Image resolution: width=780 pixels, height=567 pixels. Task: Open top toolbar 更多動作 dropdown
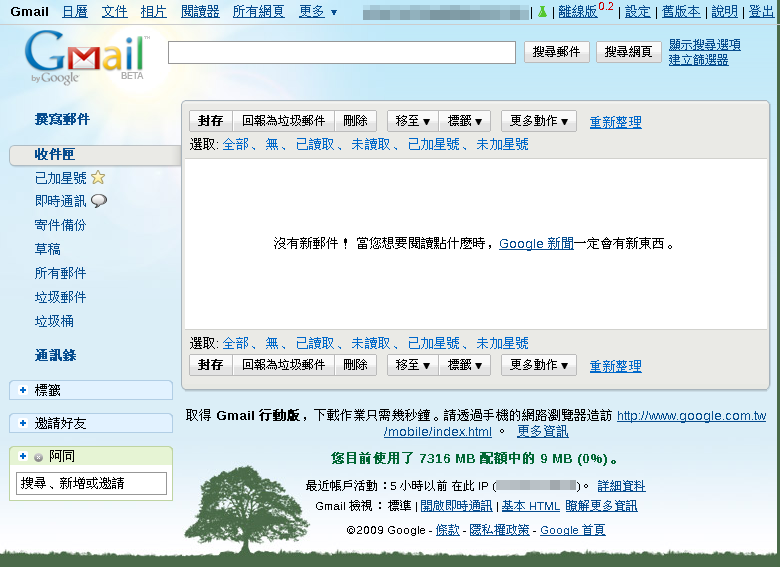tap(539, 121)
